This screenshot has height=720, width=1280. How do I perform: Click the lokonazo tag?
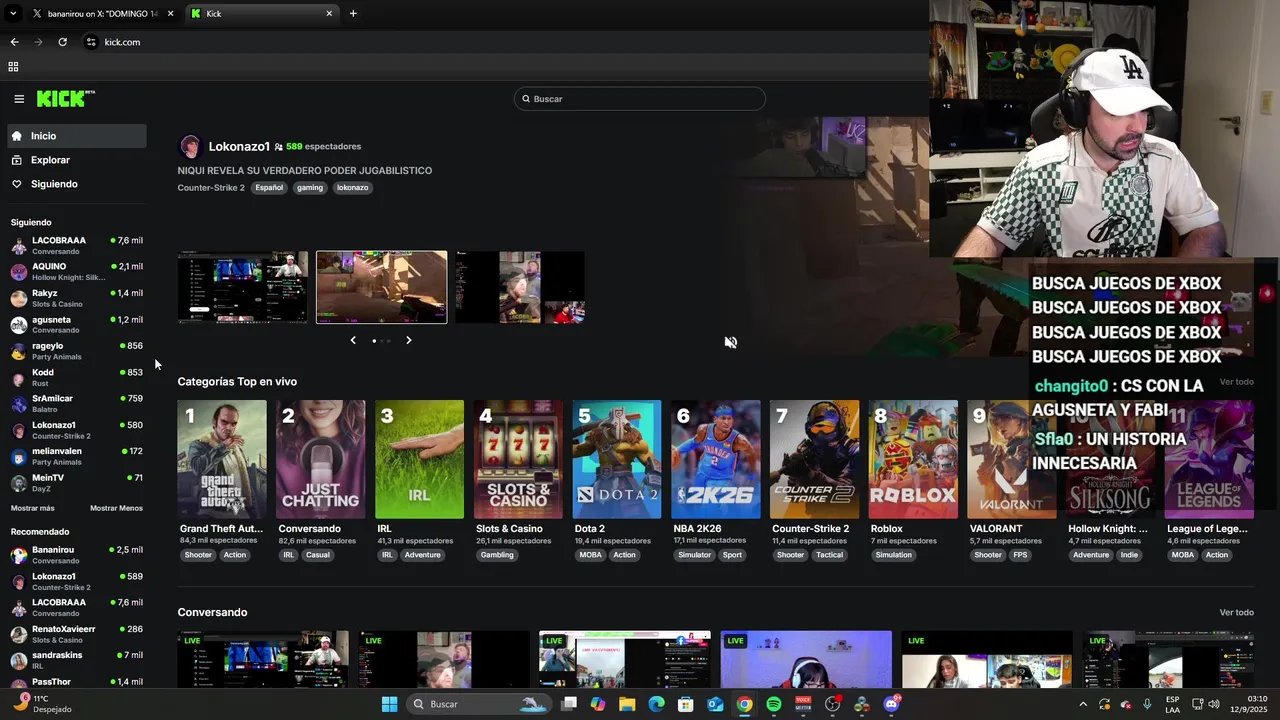352,188
